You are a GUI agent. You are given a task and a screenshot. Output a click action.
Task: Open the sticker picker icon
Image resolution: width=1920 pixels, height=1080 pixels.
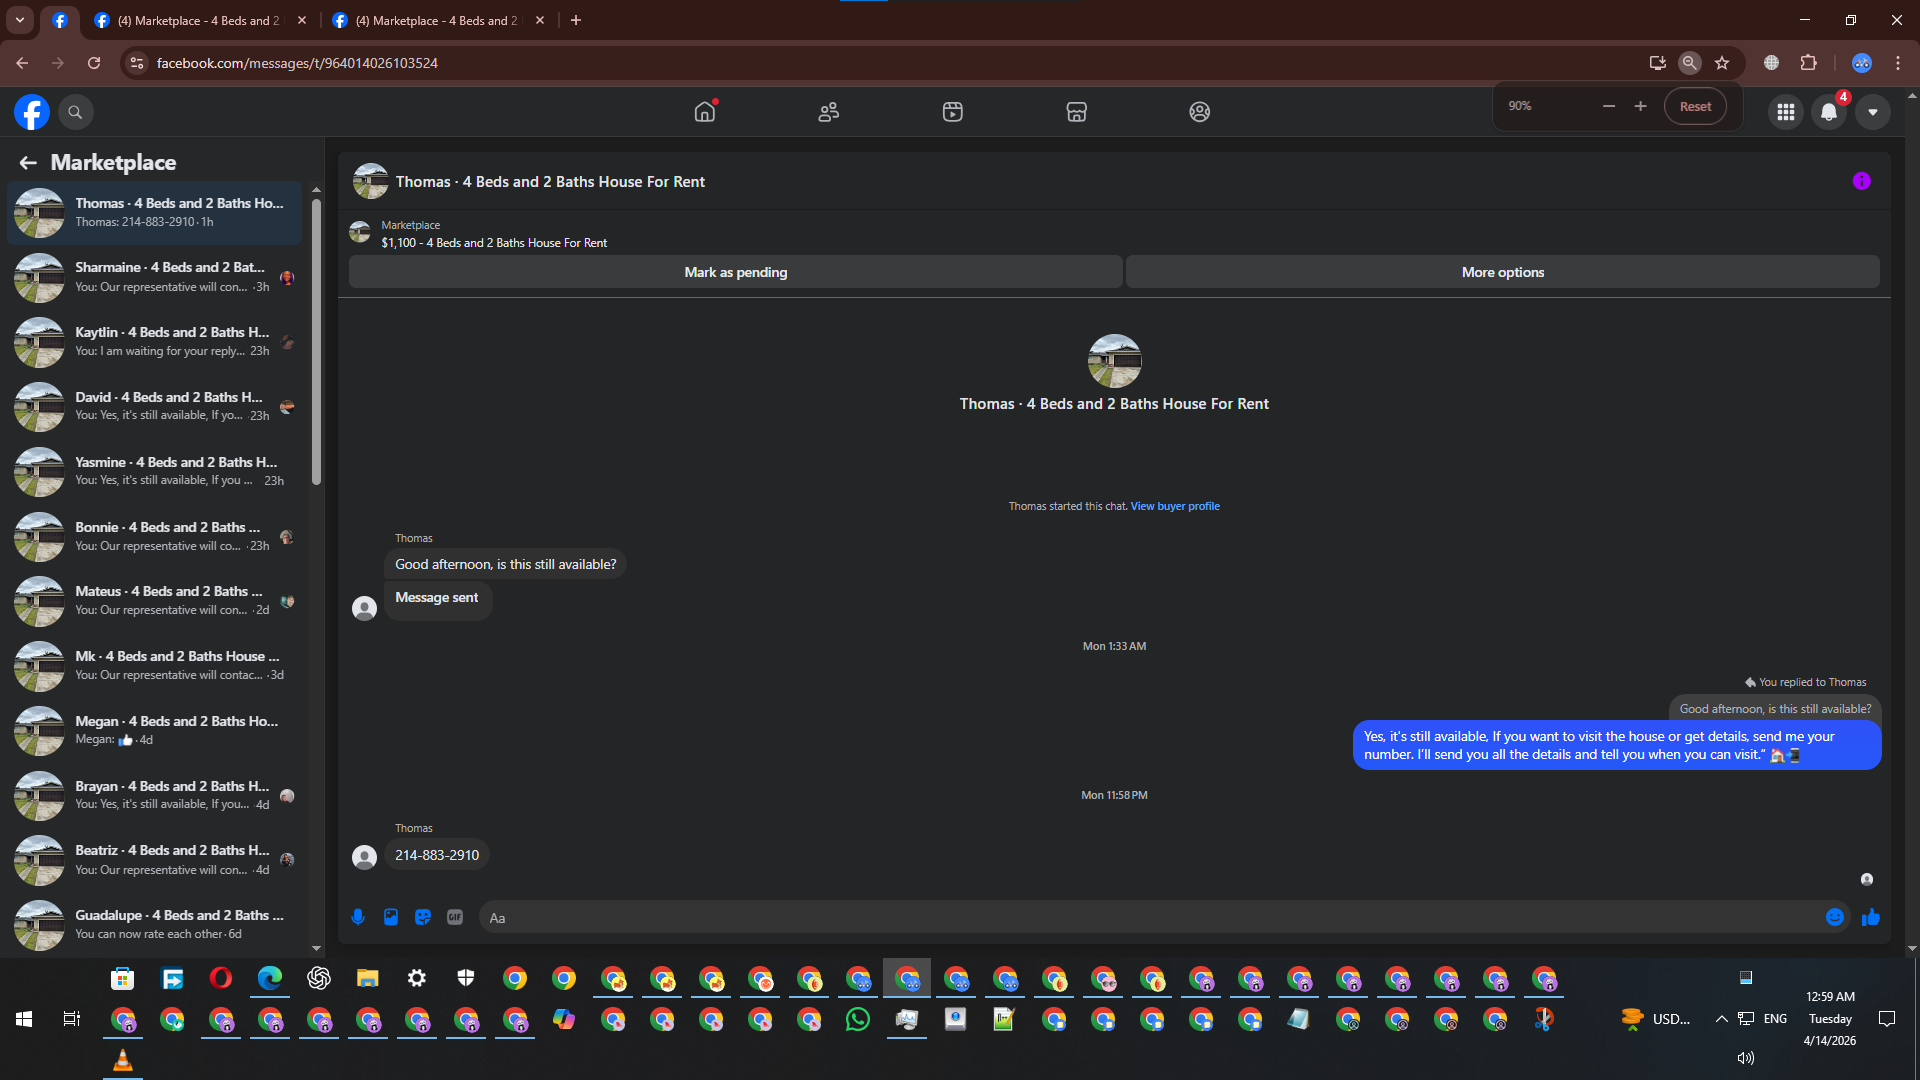(423, 917)
